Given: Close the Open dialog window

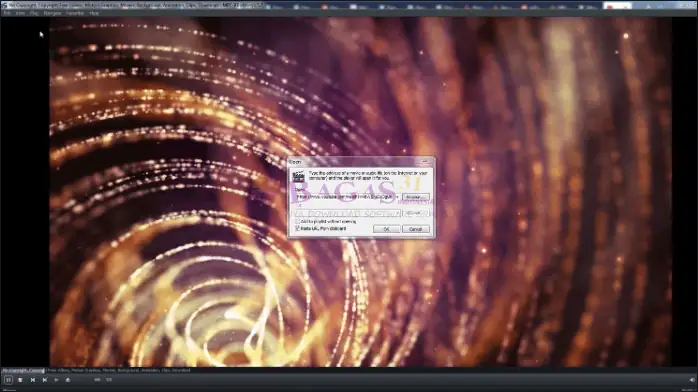Looking at the screenshot, I should (x=426, y=162).
